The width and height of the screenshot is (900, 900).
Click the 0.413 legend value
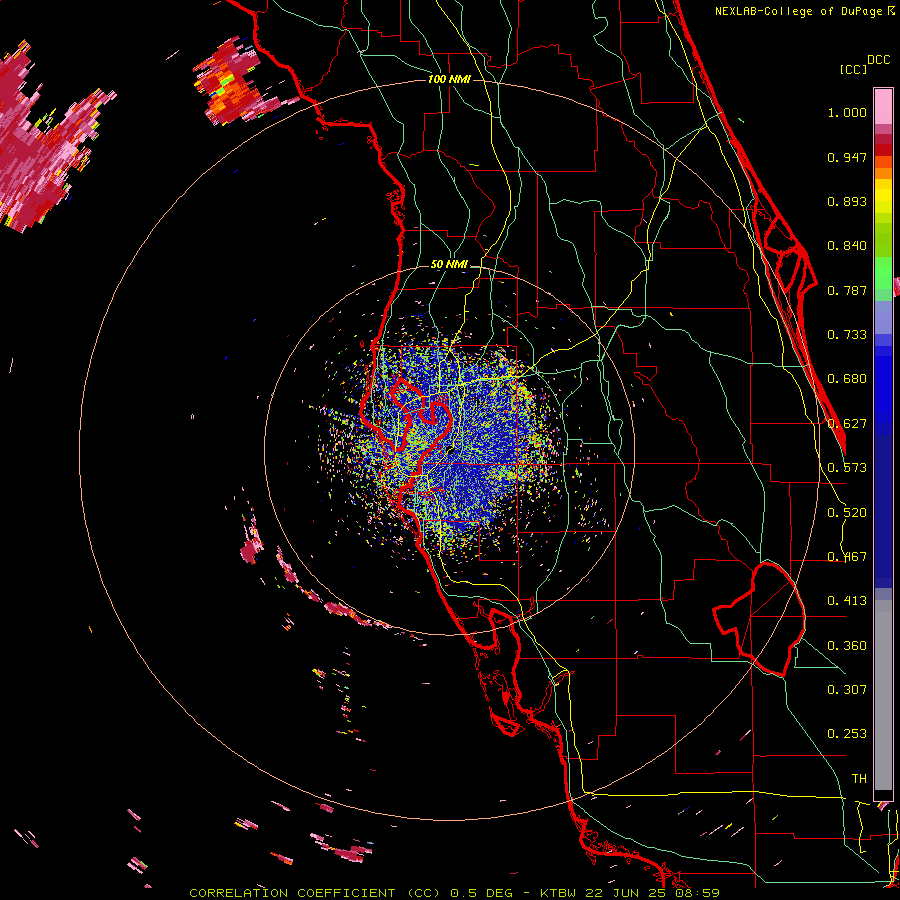point(847,601)
